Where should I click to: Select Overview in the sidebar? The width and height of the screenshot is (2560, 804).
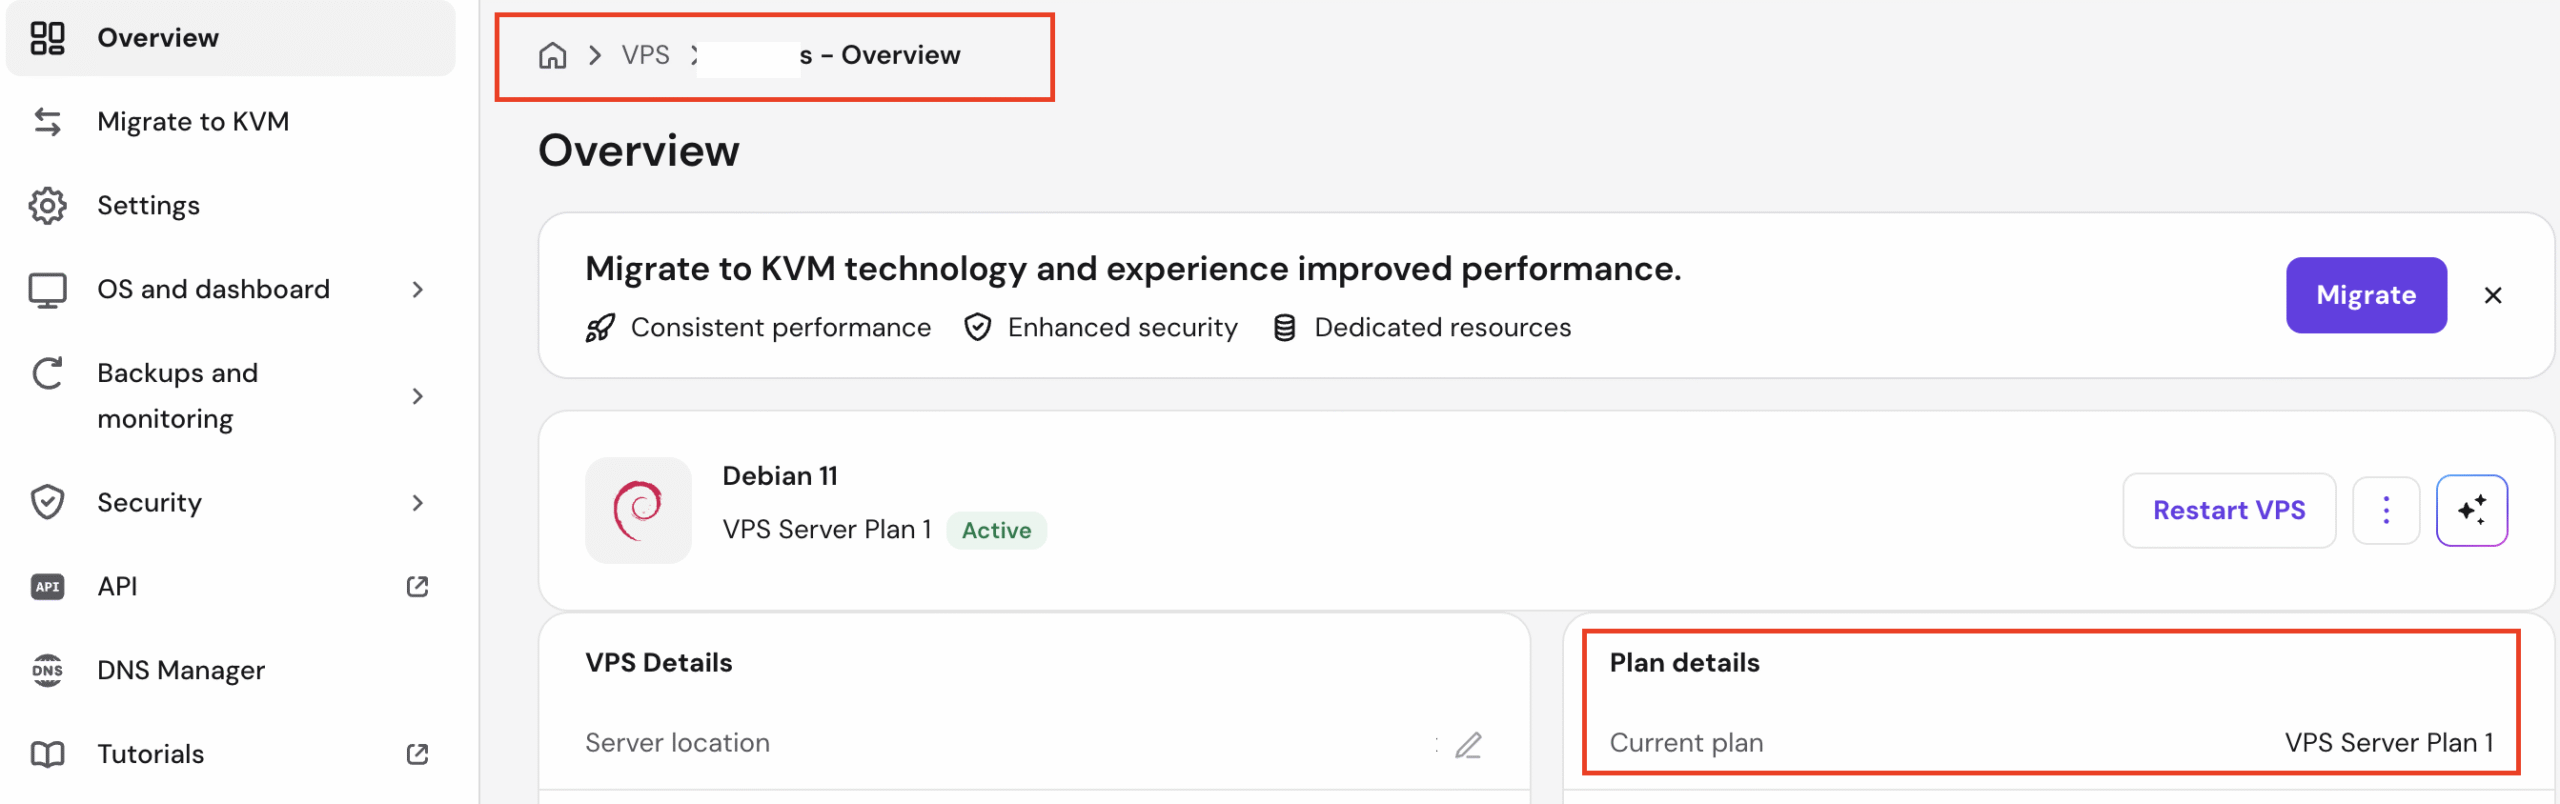(158, 38)
